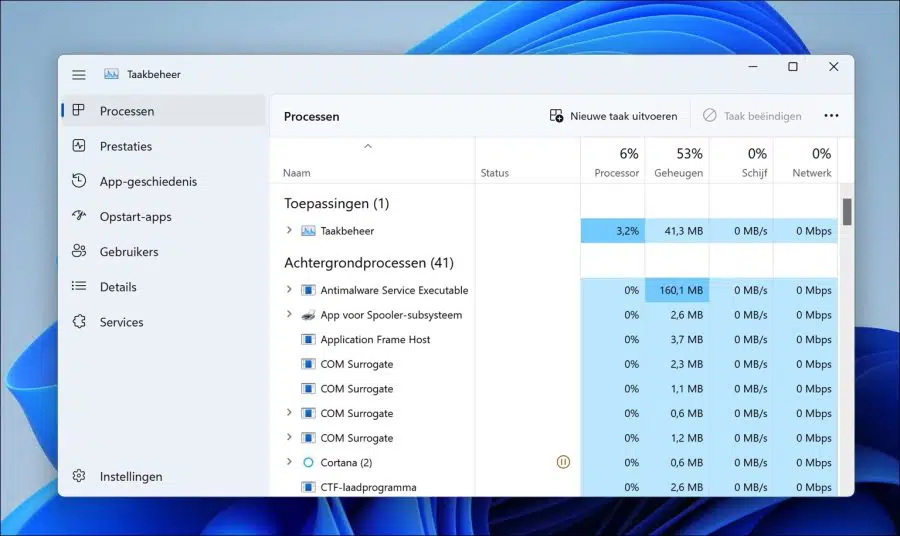The width and height of the screenshot is (900, 536).
Task: Open the Opstart-apps page
Action: pyautogui.click(x=164, y=216)
